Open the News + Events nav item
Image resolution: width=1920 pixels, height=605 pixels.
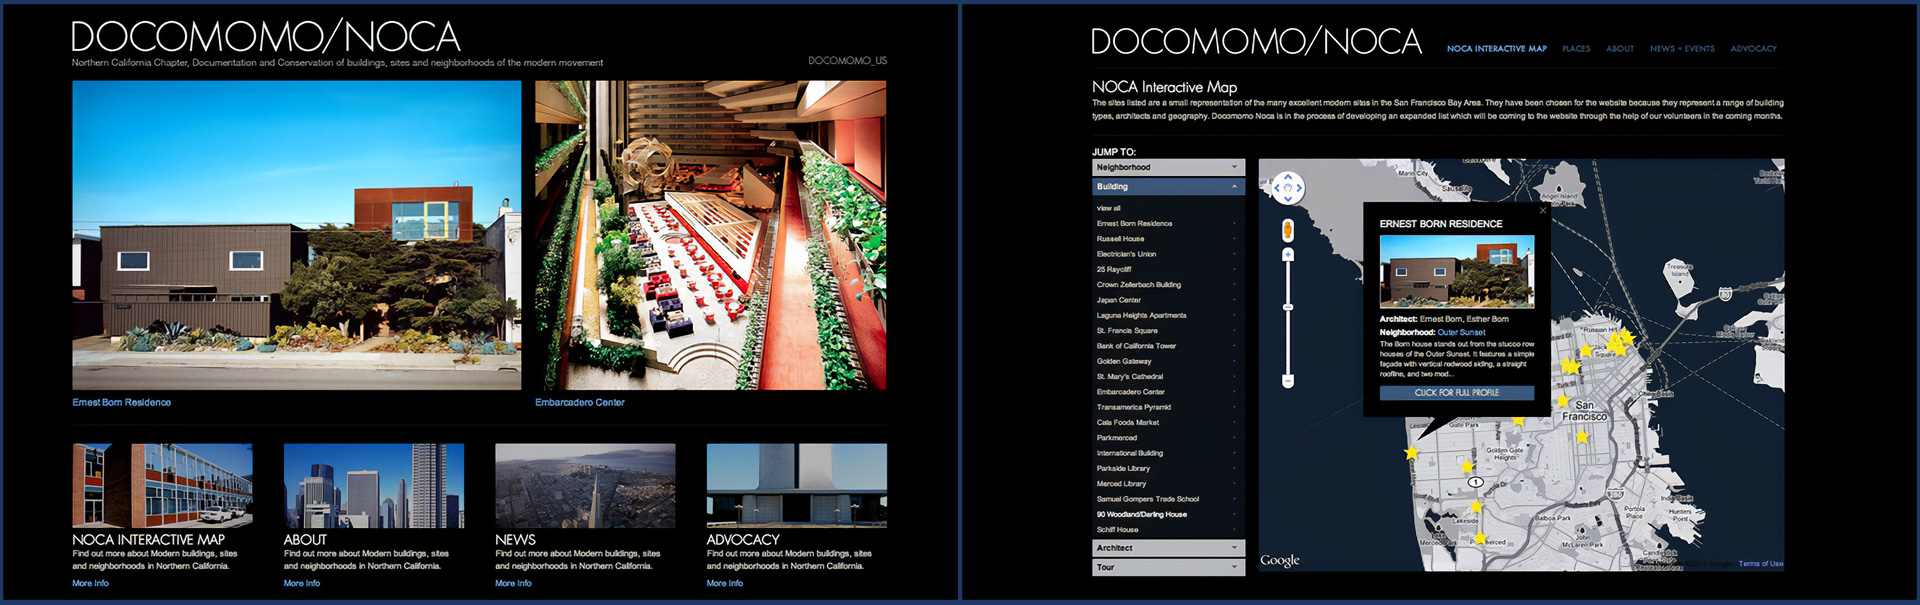tap(1681, 49)
